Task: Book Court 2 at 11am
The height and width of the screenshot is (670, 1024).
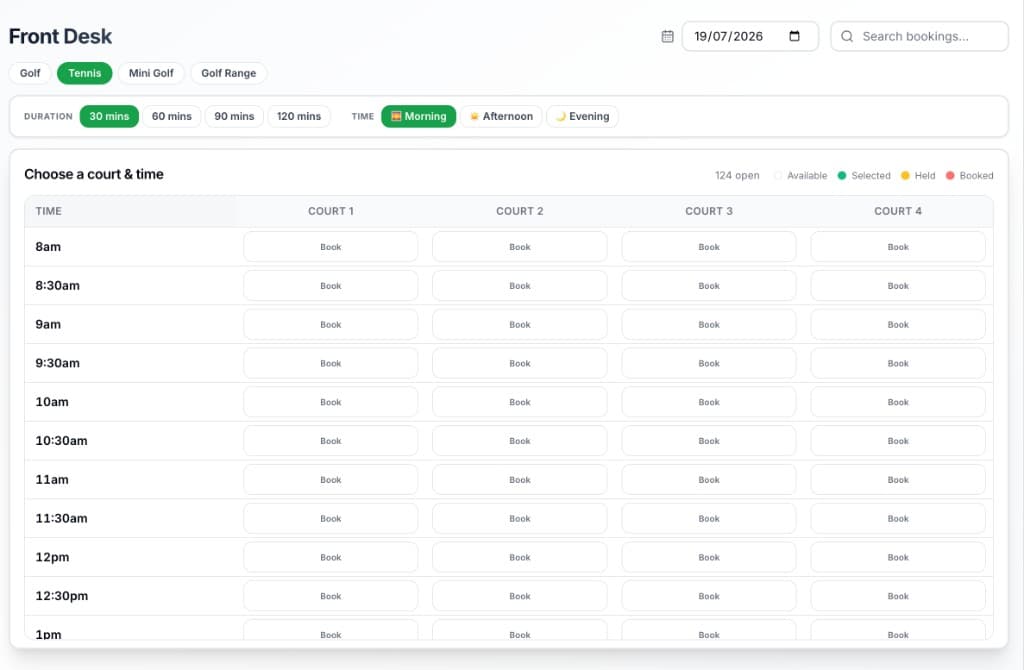Action: pyautogui.click(x=520, y=480)
